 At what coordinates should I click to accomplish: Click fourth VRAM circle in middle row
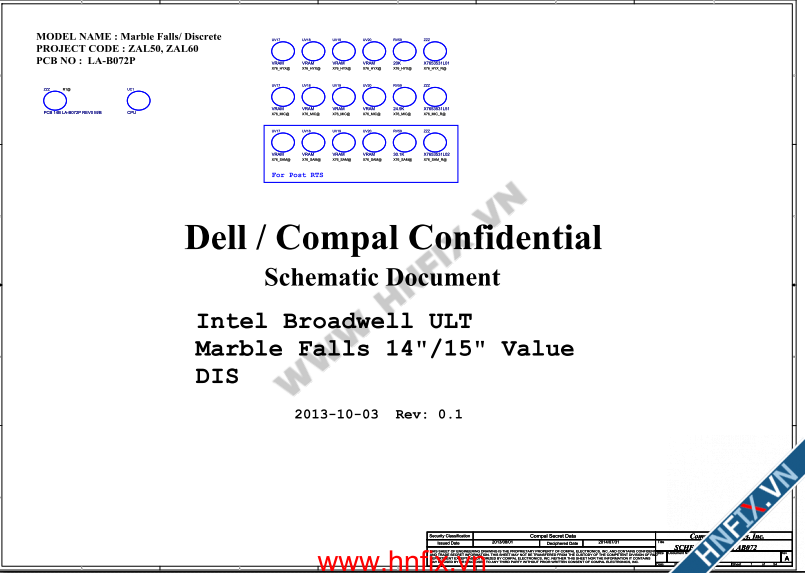pos(374,97)
